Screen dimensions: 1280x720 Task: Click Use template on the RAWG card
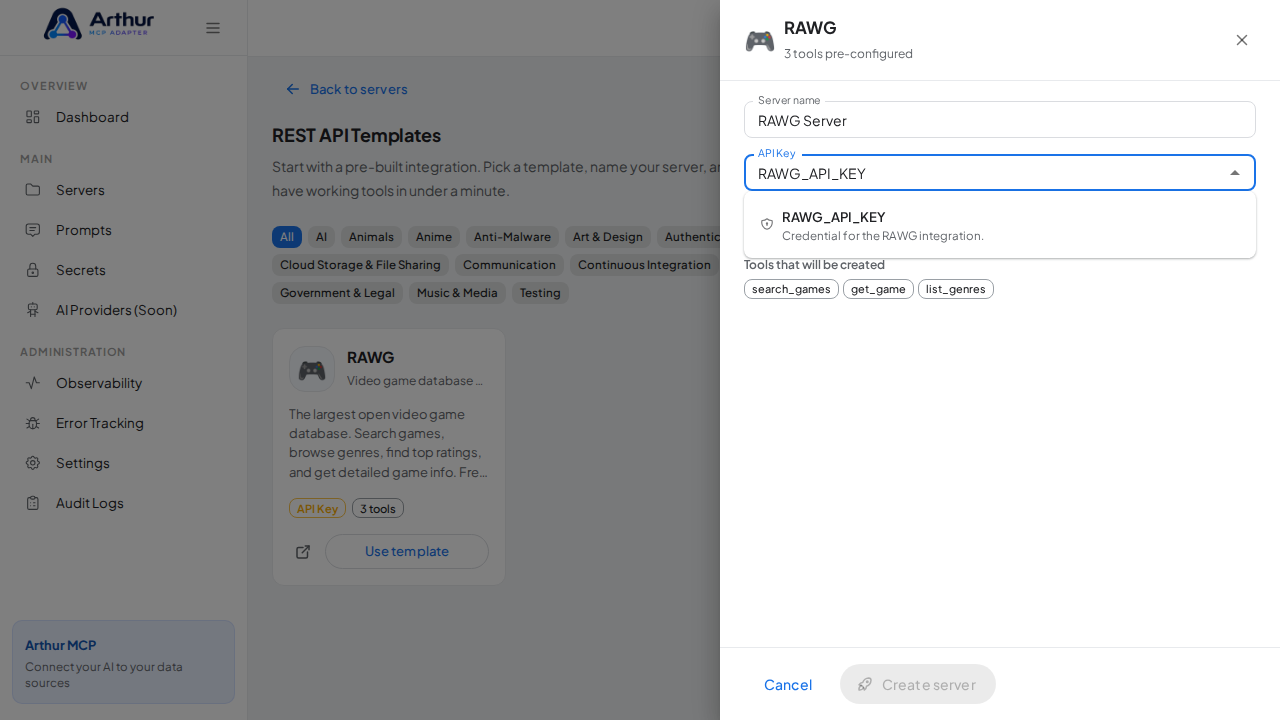(407, 551)
